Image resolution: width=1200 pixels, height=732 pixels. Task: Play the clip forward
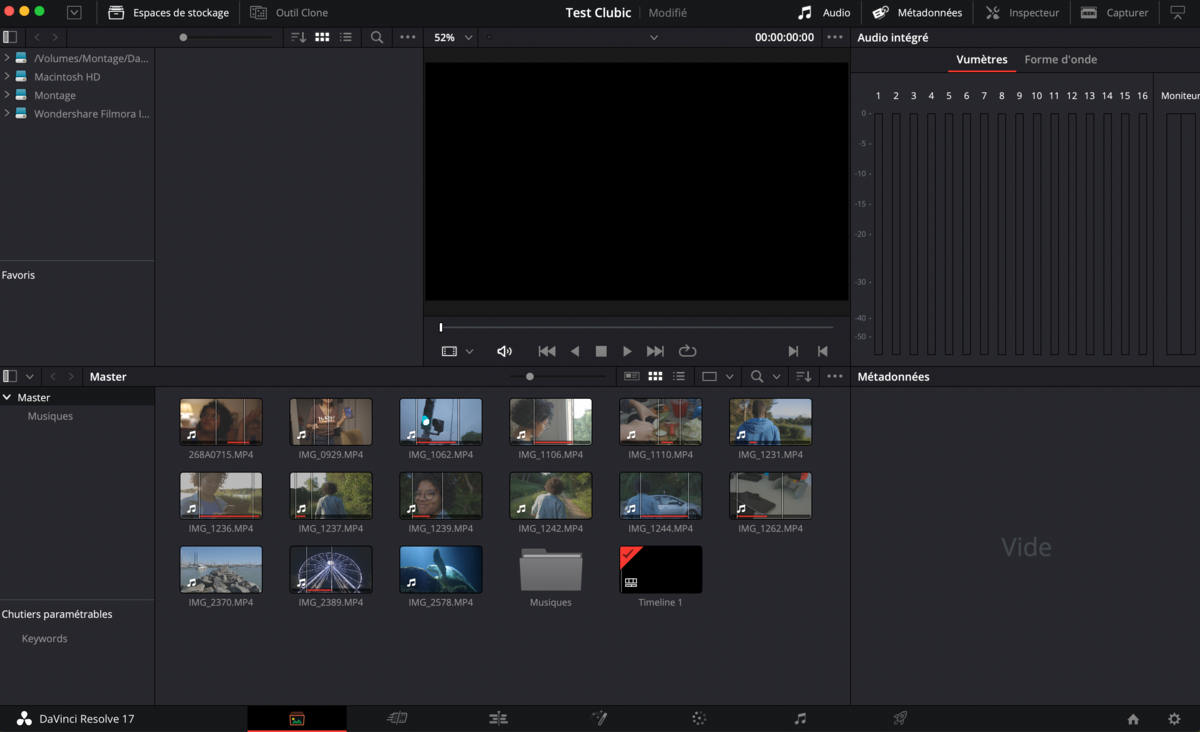(x=627, y=351)
